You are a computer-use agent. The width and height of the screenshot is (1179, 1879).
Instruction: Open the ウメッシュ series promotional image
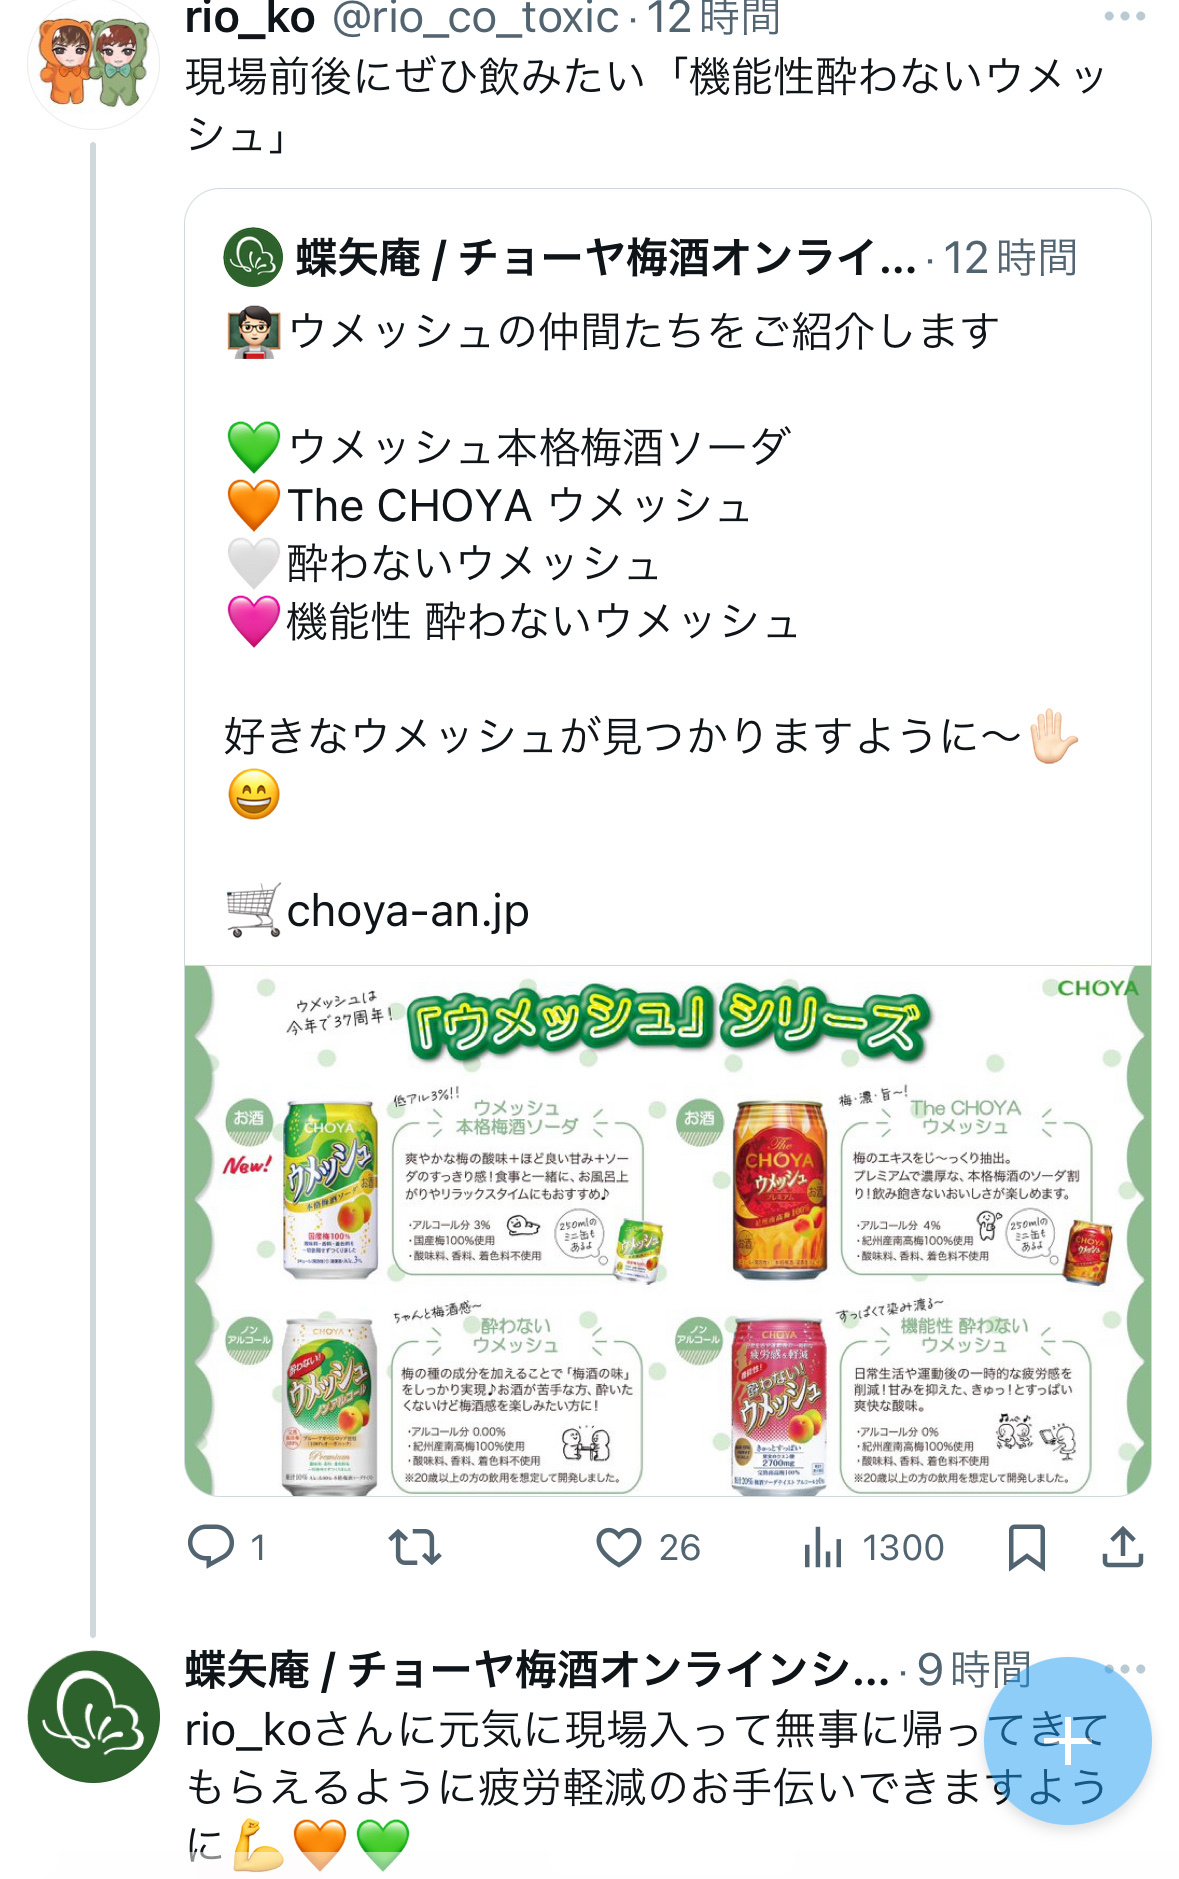coord(668,1230)
